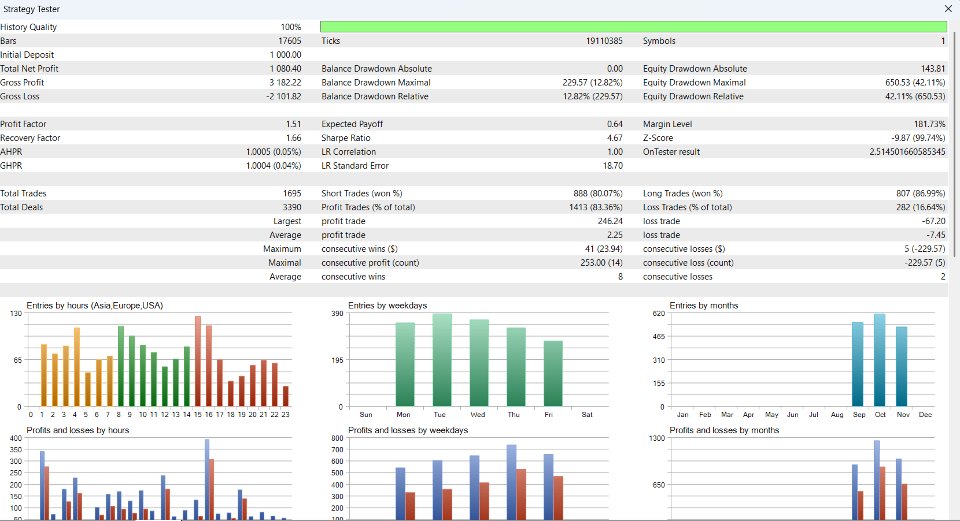
Task: Select the Bars value 17605
Action: [290, 41]
